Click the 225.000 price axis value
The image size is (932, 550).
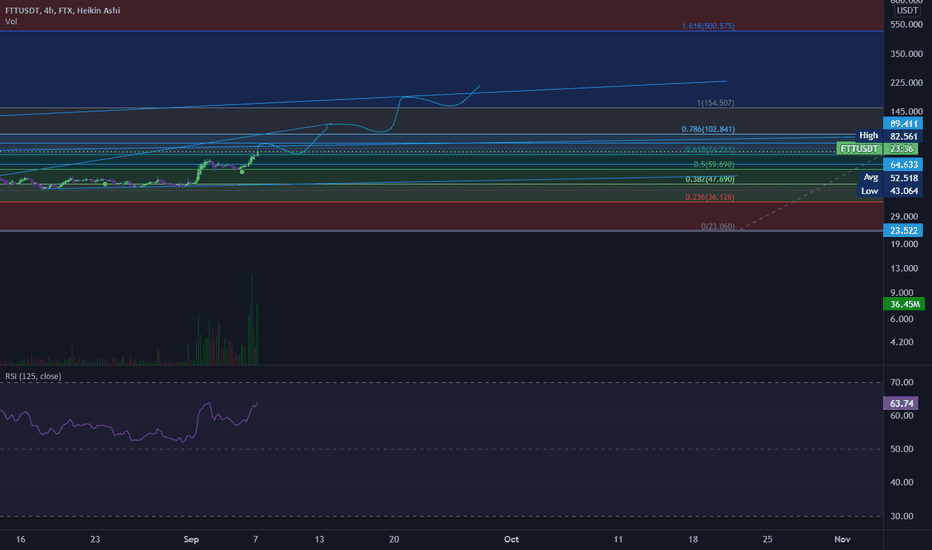906,83
